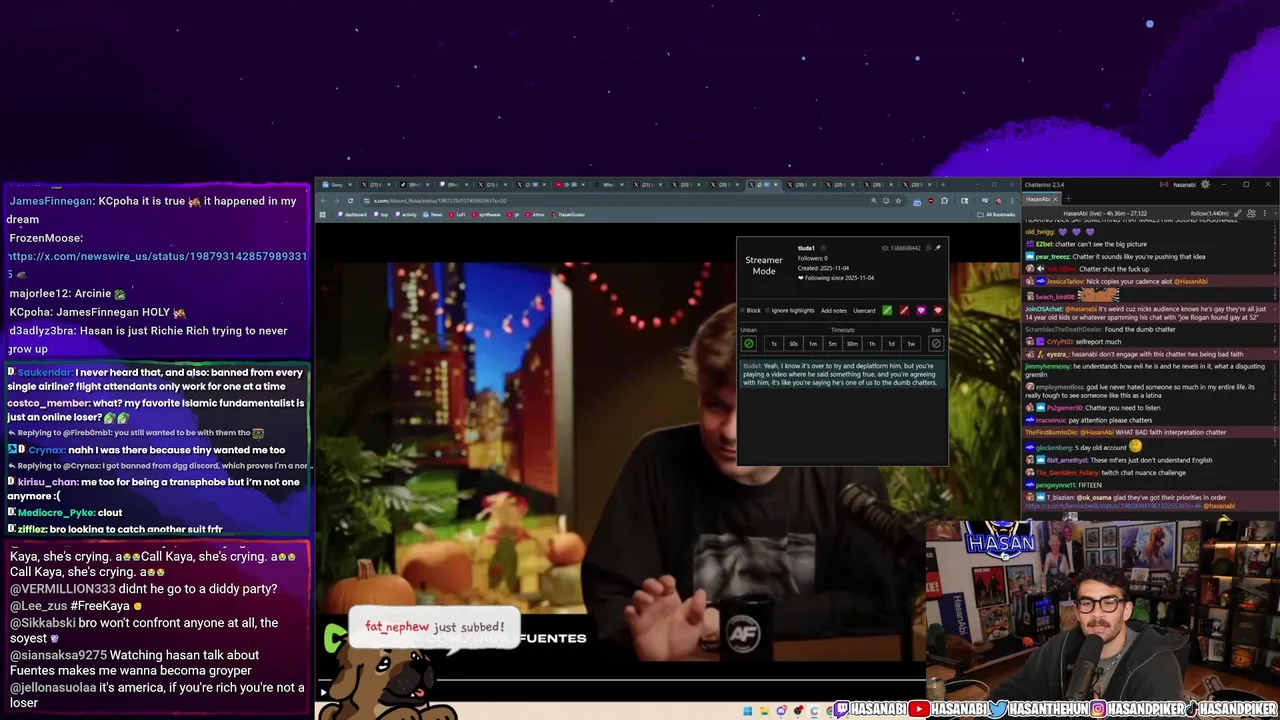The height and width of the screenshot is (720, 1280).
Task: Click the Ban icon in usercard popup
Action: pyautogui.click(x=936, y=344)
